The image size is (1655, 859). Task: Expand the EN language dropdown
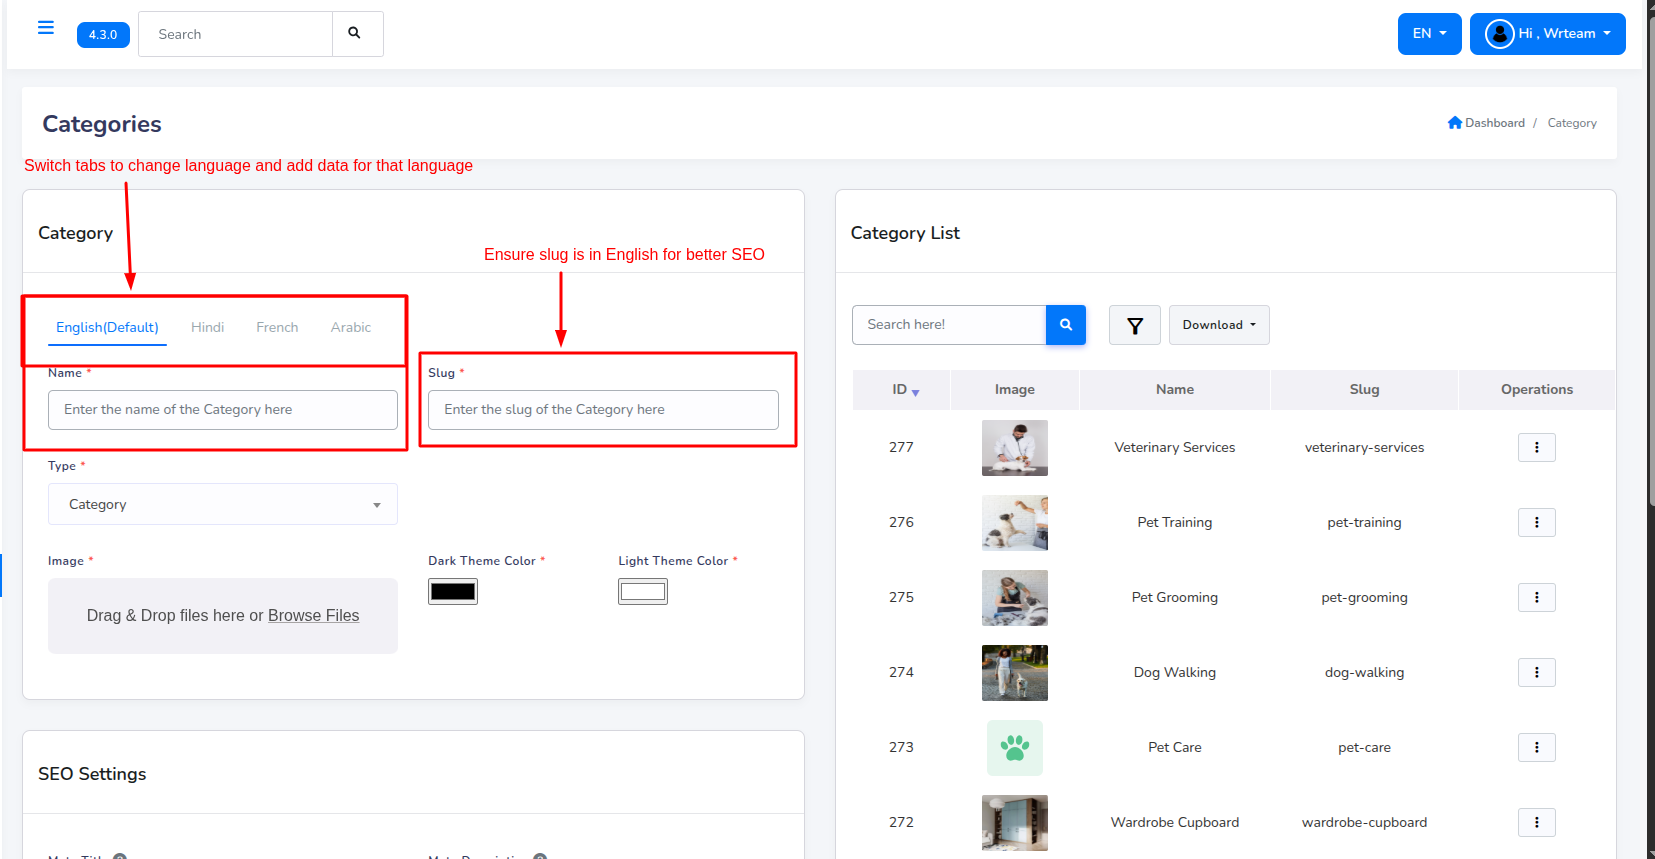click(1429, 34)
